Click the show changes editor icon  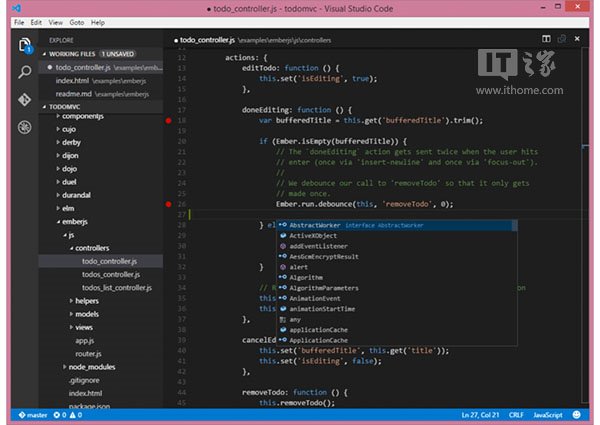pyautogui.click(x=562, y=39)
